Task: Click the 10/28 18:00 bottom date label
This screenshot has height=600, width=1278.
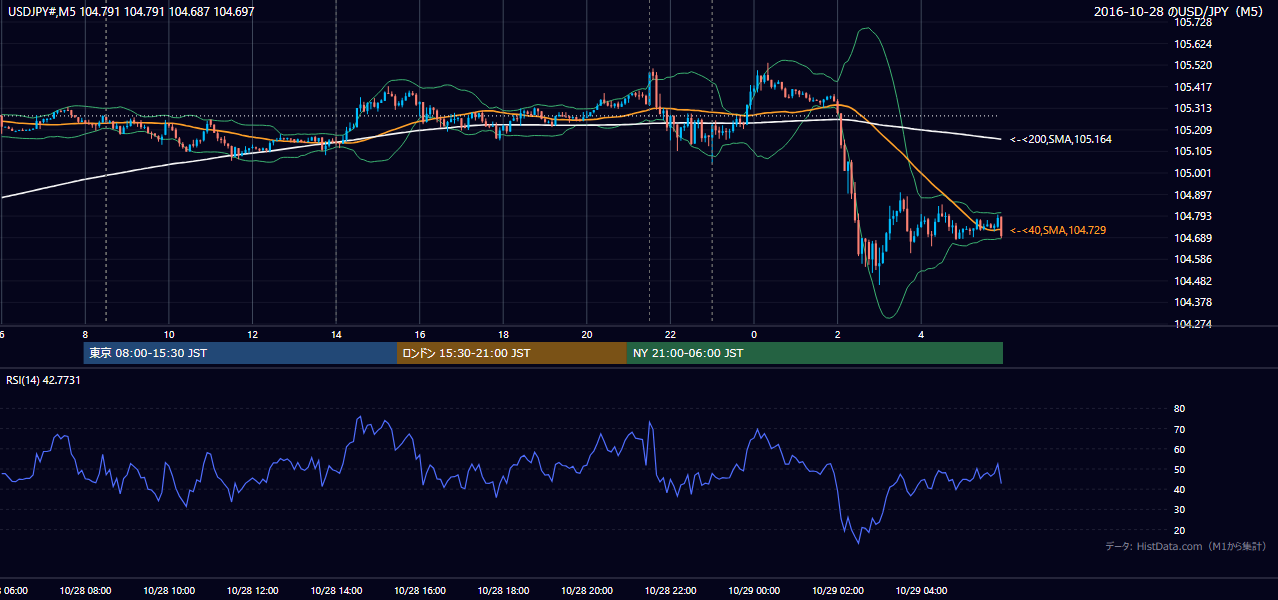Action: 503,591
